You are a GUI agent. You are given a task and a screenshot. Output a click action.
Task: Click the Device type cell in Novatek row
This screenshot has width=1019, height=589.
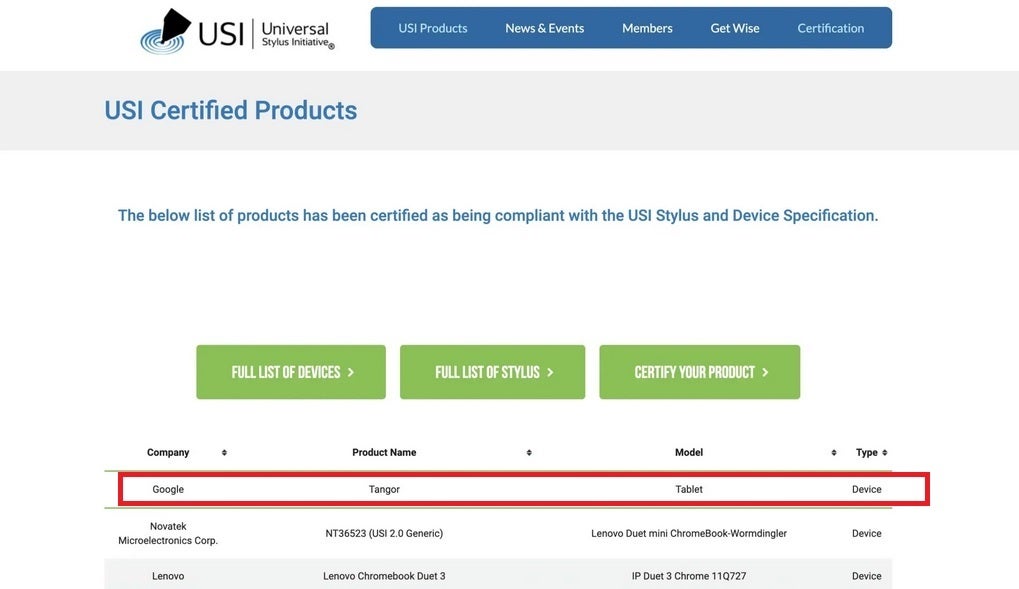pos(867,533)
